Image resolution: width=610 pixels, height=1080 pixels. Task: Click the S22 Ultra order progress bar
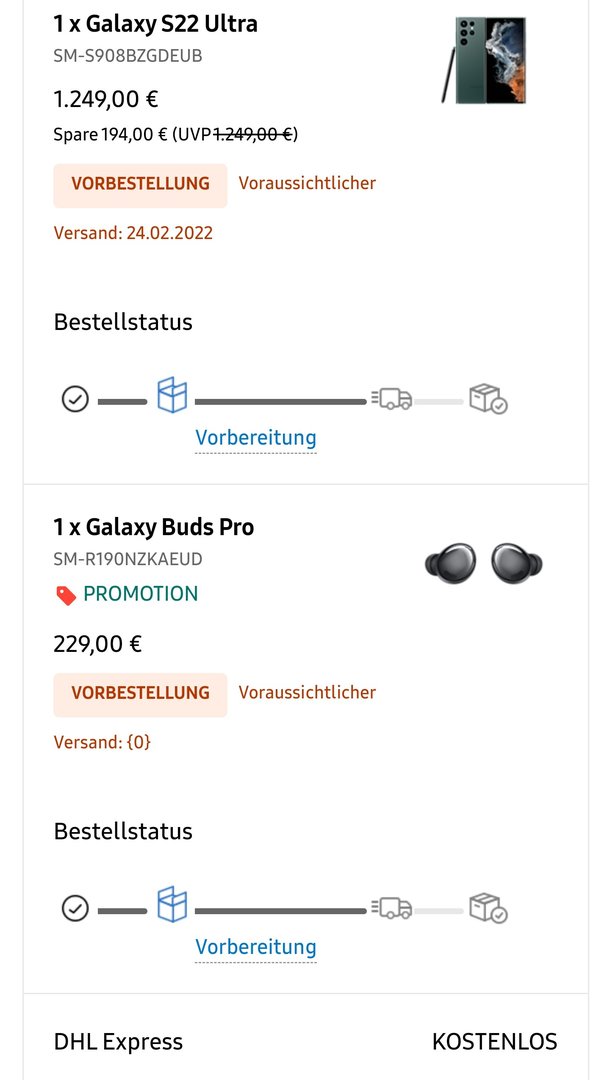[284, 399]
